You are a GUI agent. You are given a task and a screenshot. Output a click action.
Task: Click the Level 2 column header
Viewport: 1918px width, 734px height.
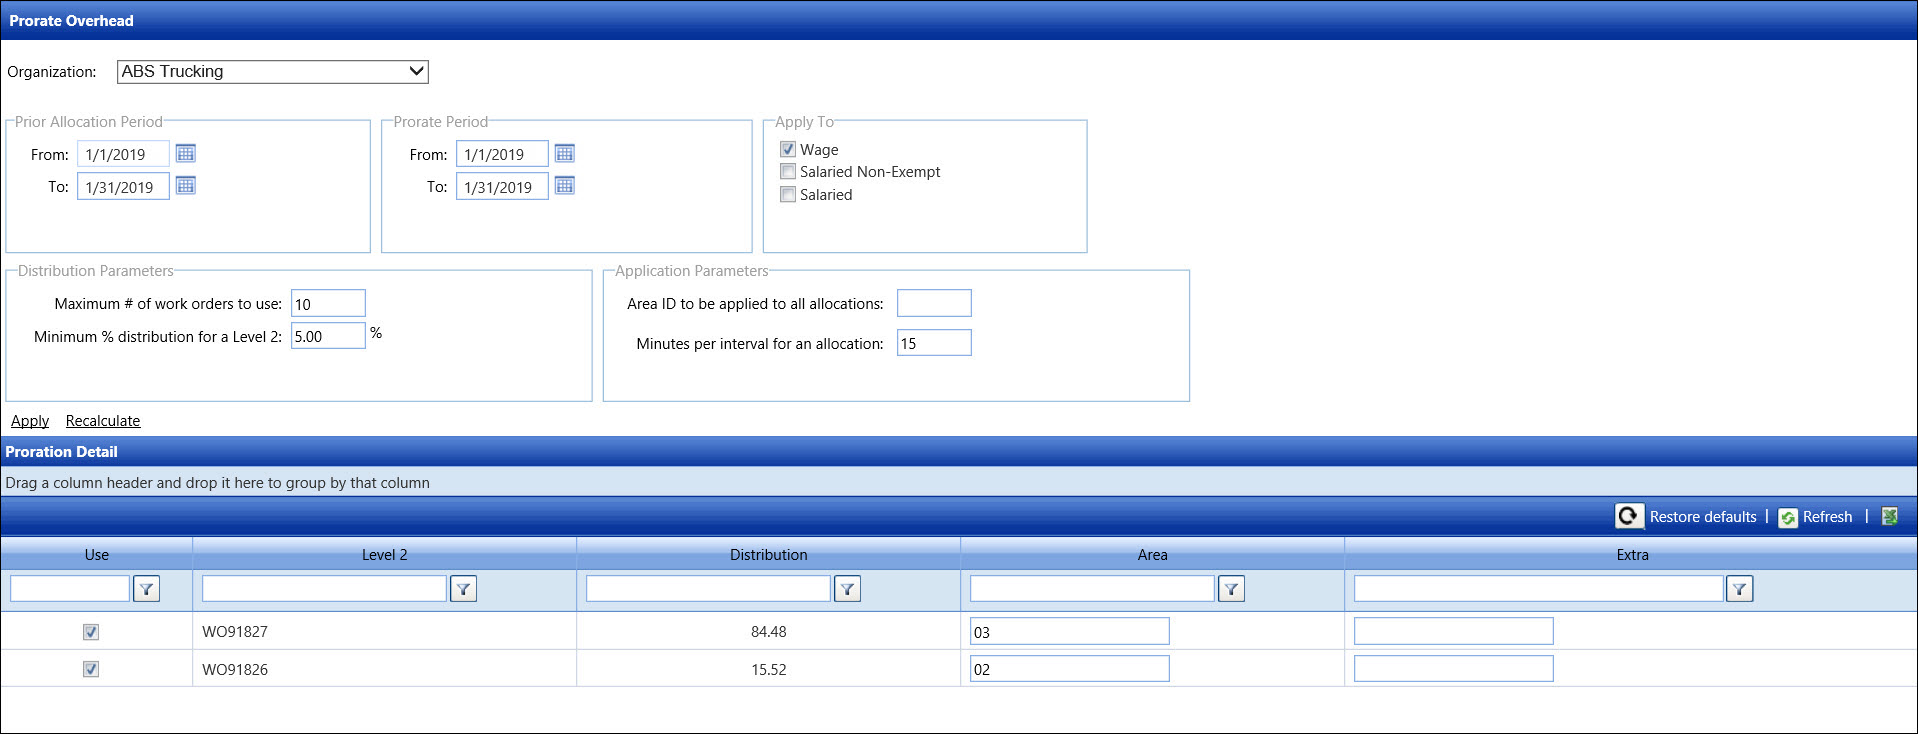[x=384, y=554]
